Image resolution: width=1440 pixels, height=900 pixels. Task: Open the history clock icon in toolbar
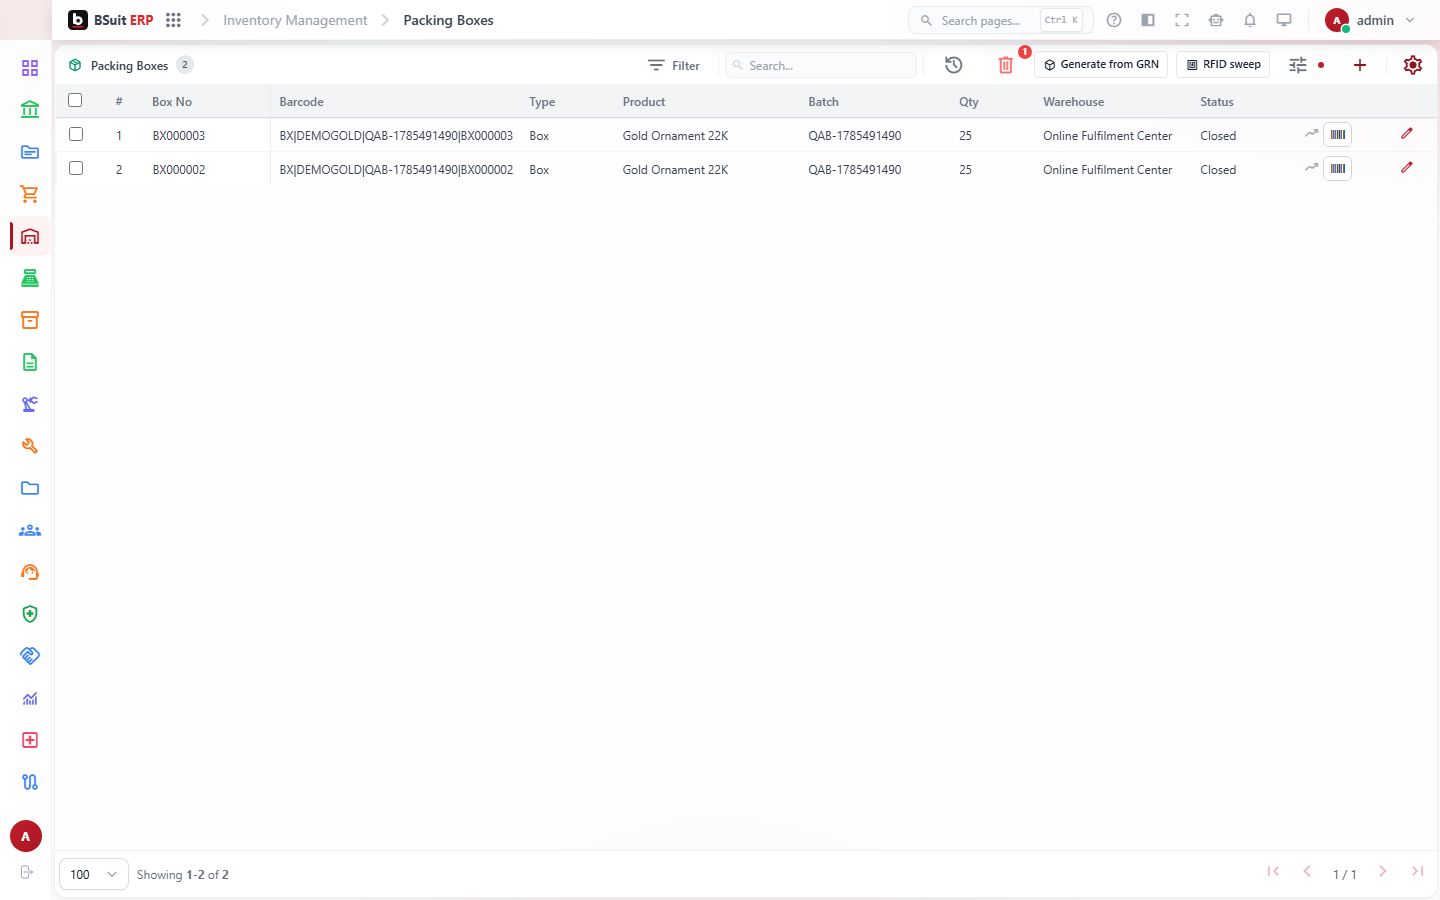click(954, 65)
